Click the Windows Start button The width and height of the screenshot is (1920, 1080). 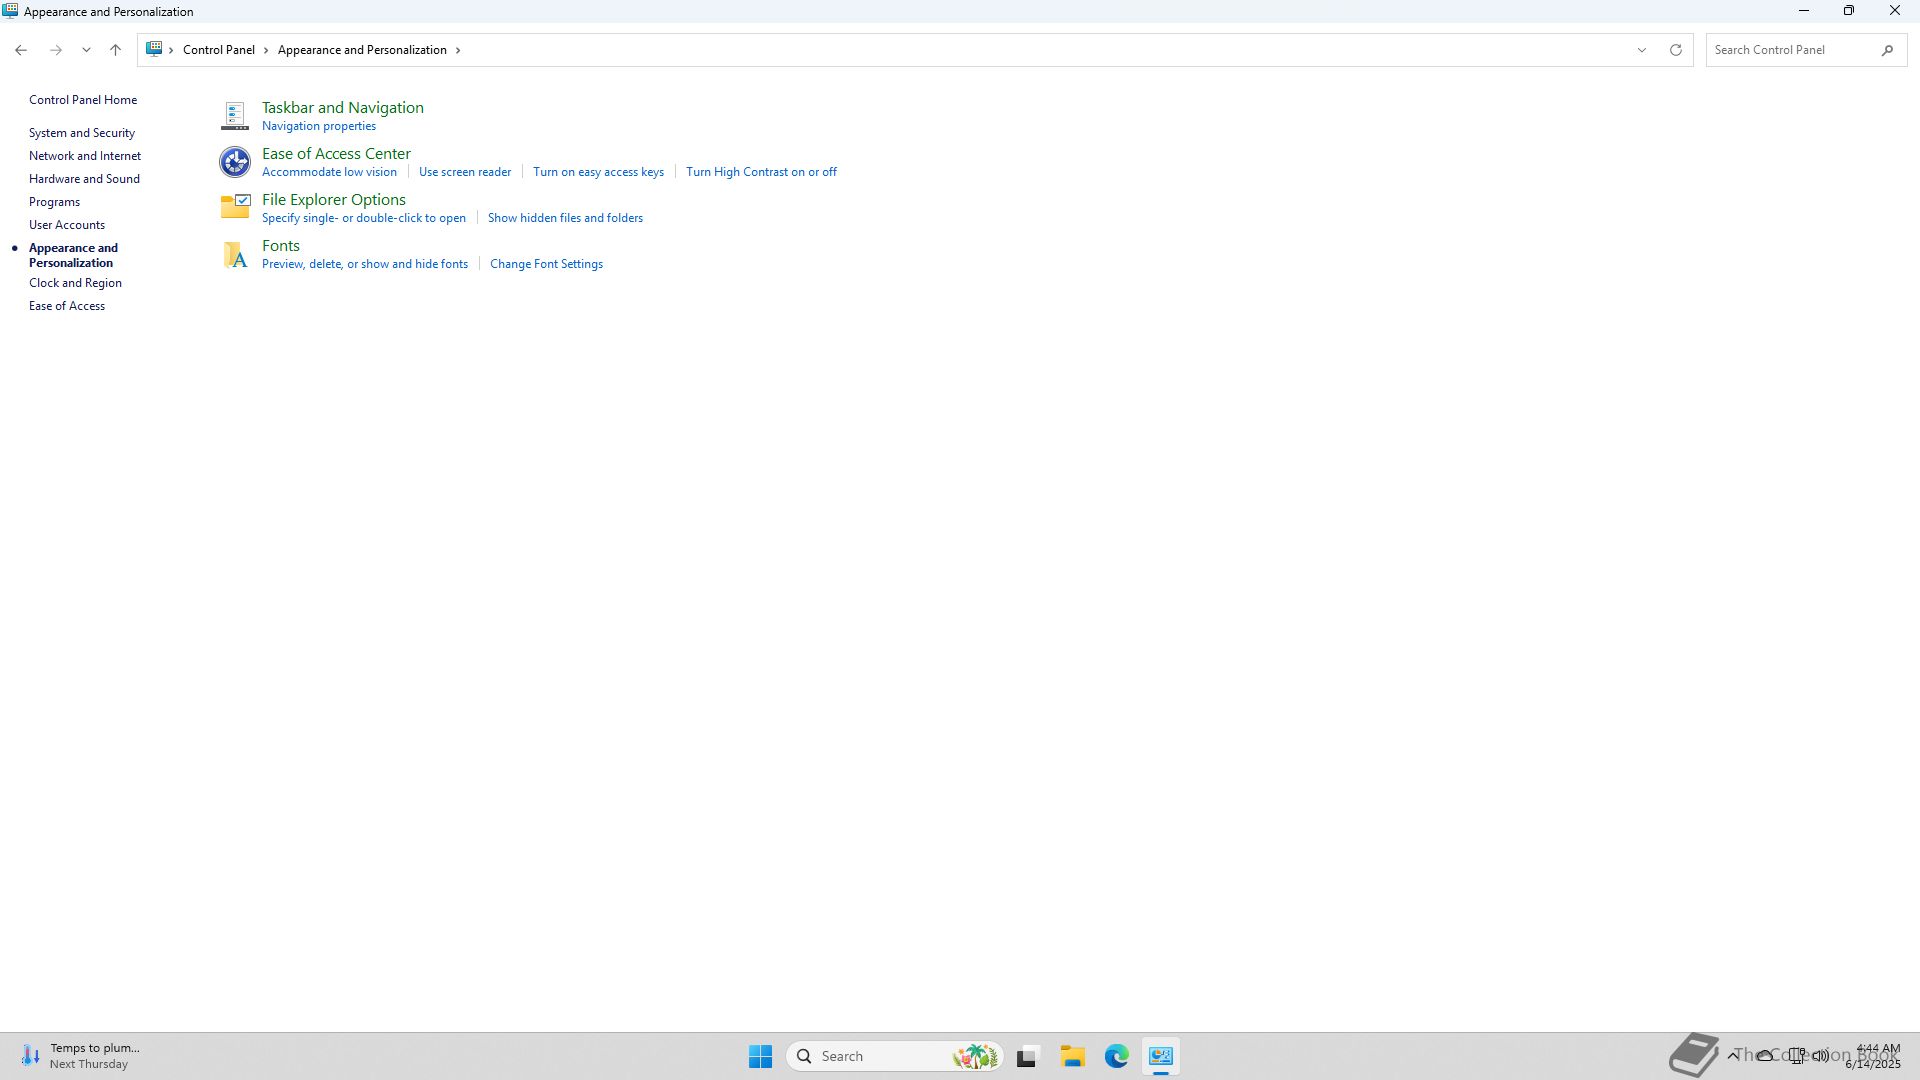[x=760, y=1056]
